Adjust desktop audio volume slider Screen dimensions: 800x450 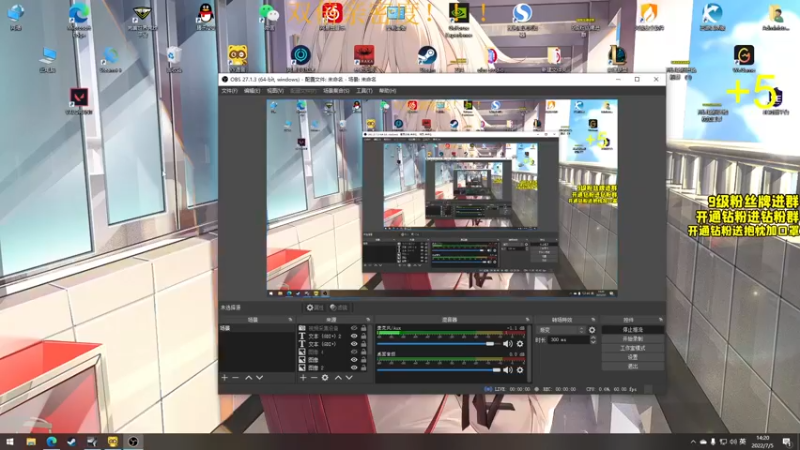click(x=439, y=370)
